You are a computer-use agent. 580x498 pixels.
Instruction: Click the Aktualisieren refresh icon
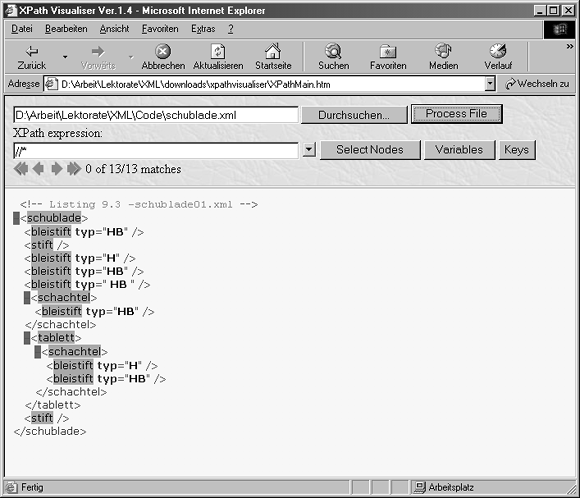218,51
